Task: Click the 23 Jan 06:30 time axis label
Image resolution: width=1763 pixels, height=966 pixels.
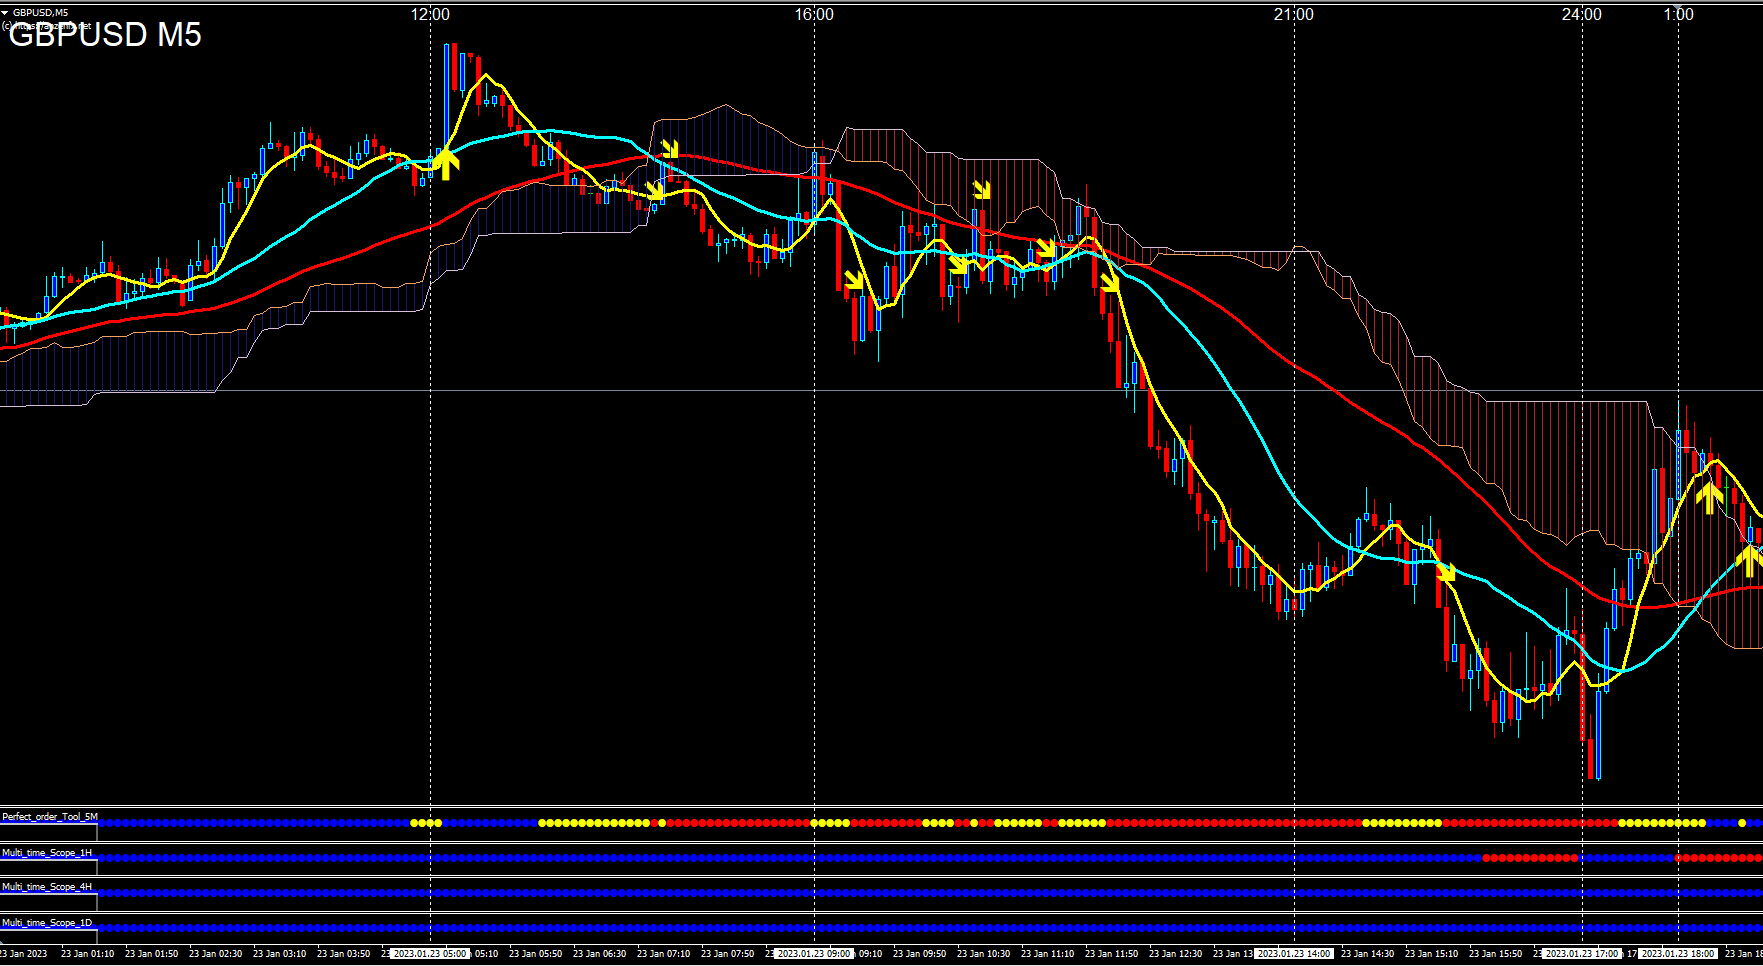Action: (600, 954)
